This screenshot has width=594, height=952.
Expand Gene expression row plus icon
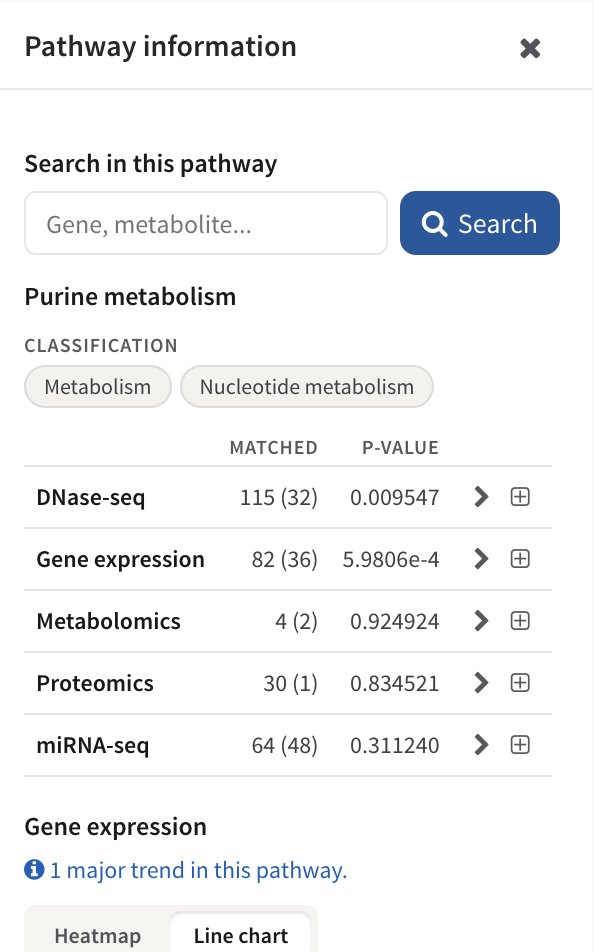520,559
